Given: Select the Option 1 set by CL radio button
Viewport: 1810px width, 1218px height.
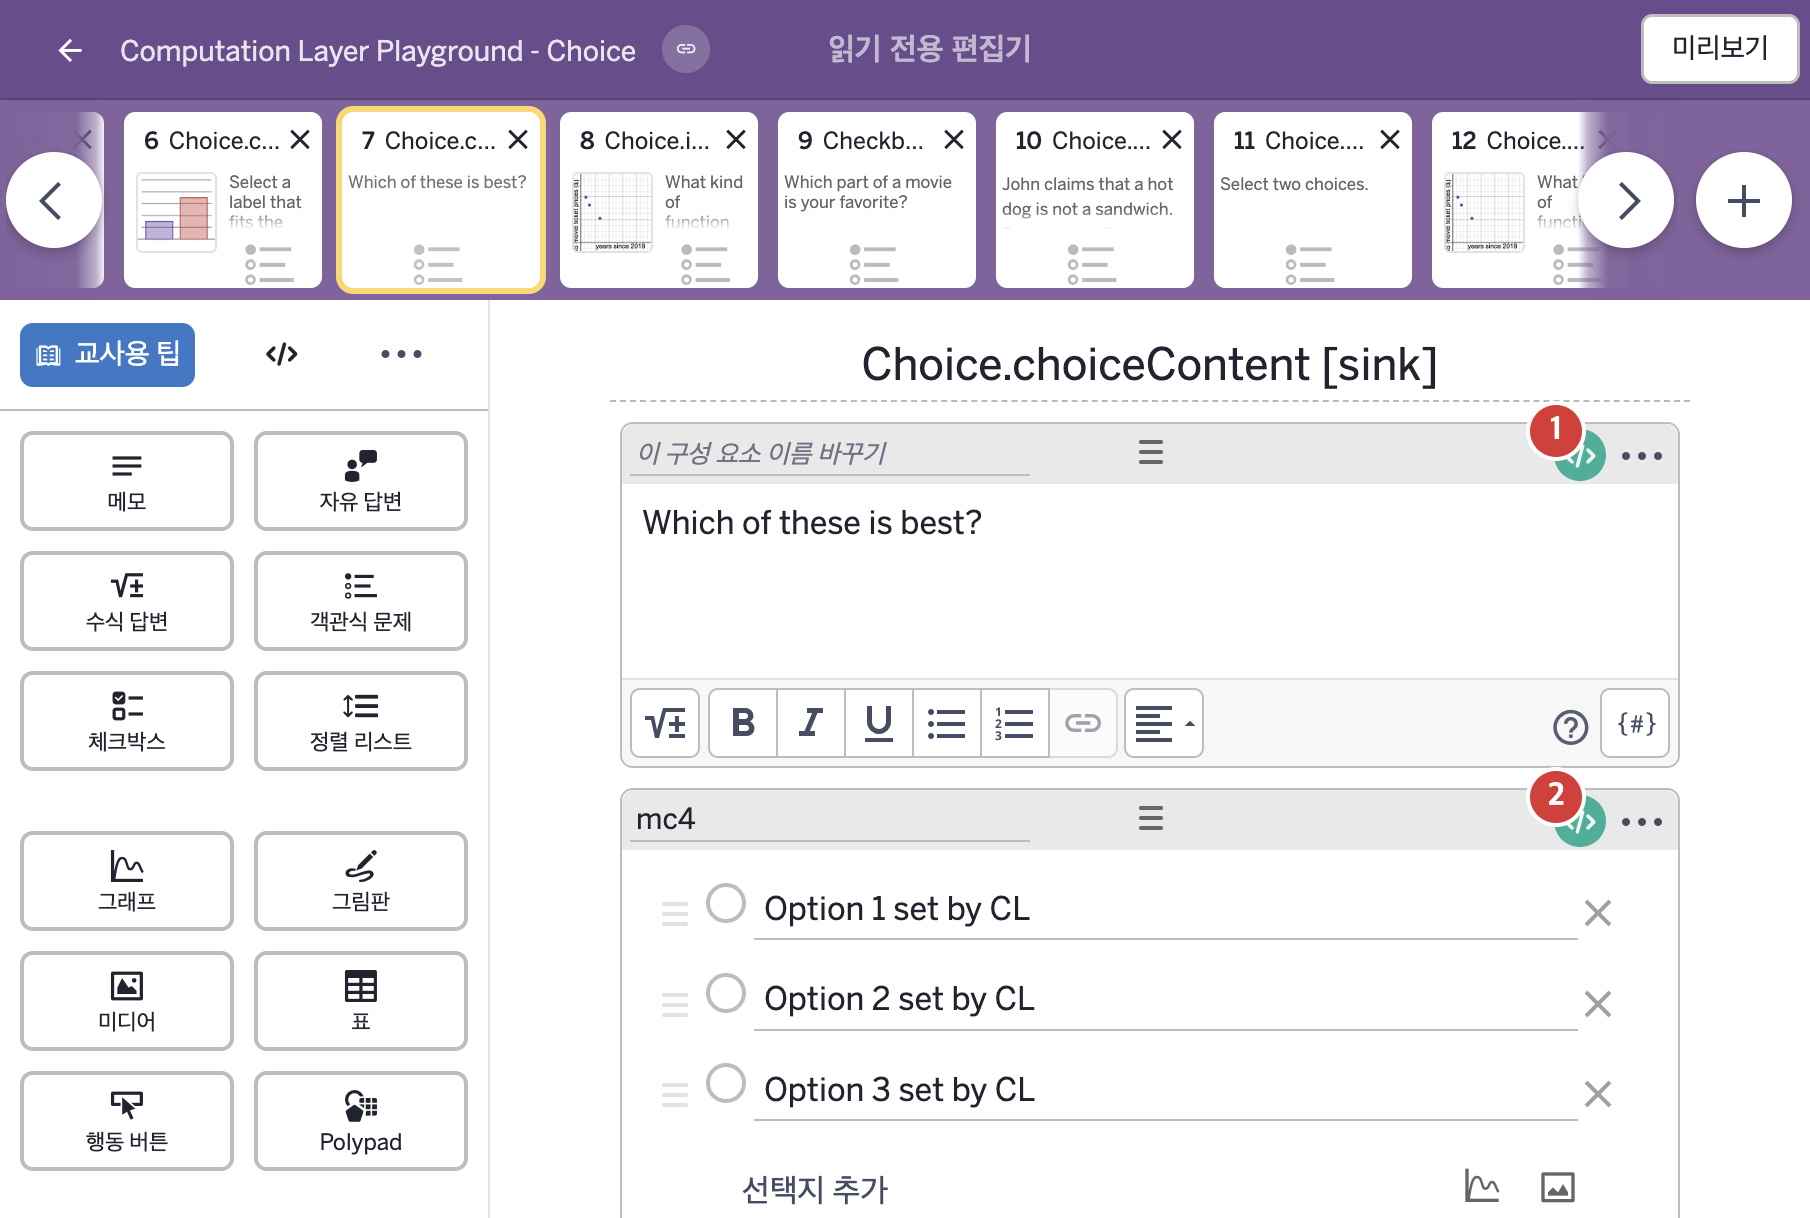Looking at the screenshot, I should tap(726, 903).
